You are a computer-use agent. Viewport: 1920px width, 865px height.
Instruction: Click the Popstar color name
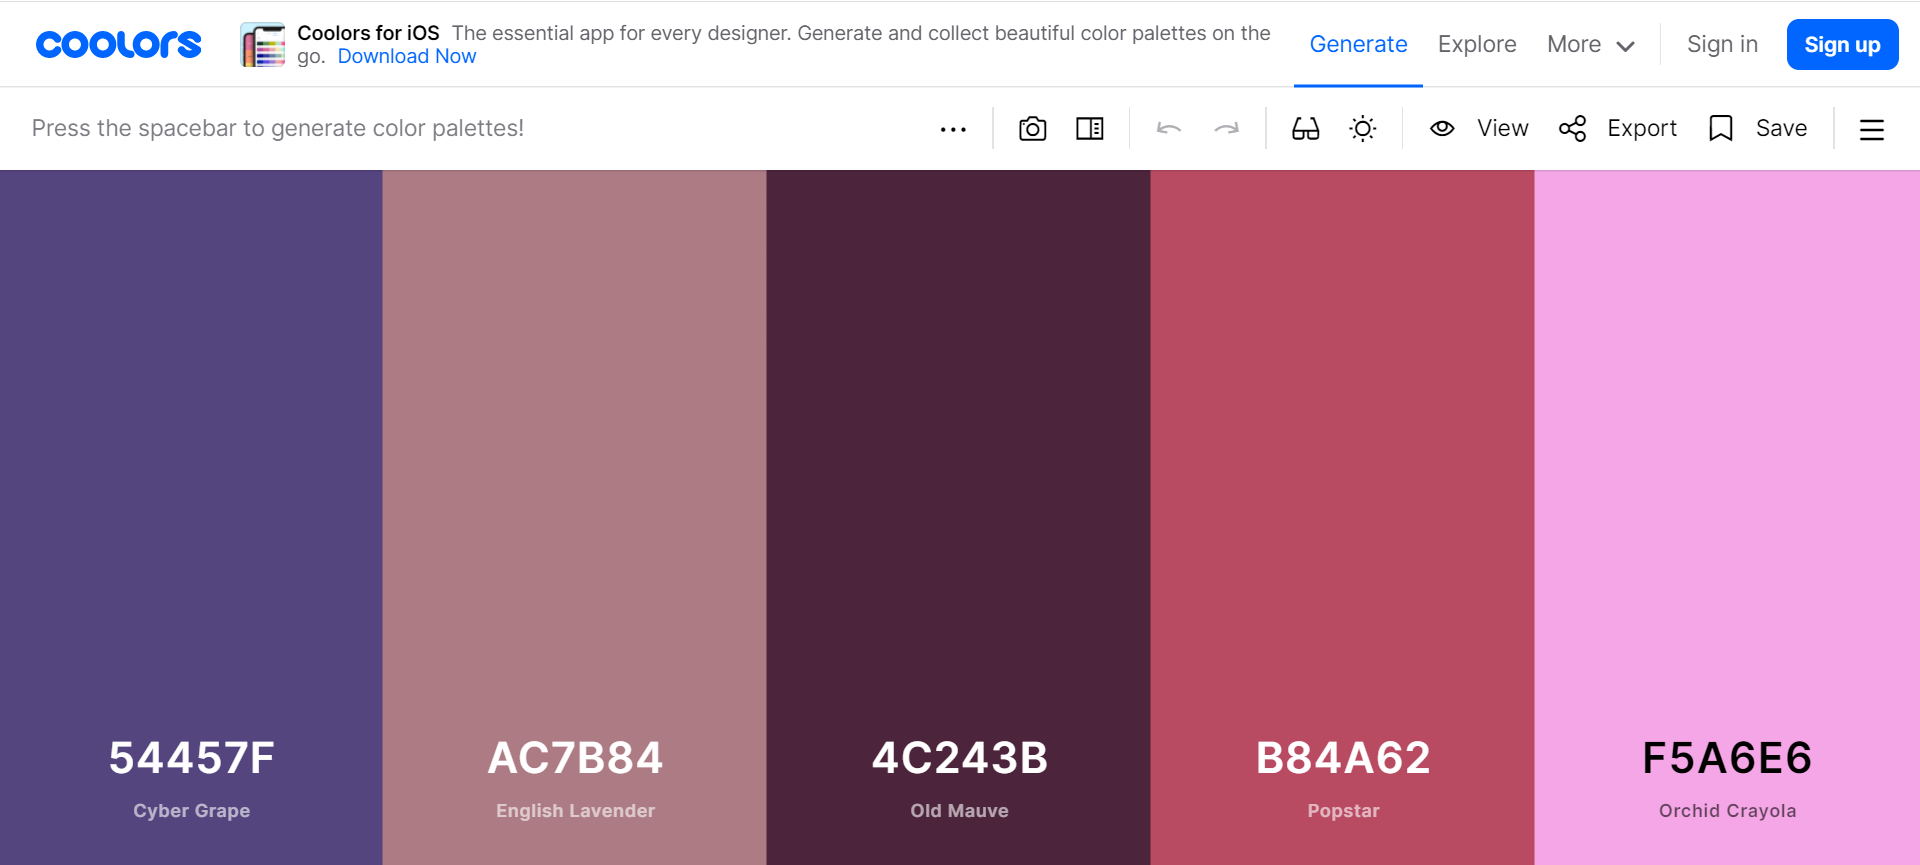pyautogui.click(x=1344, y=811)
